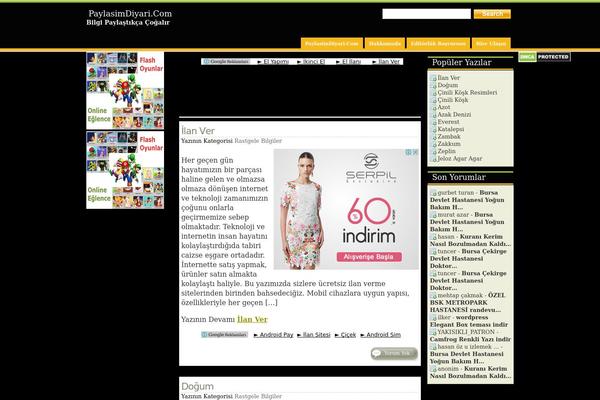600x400 pixels.
Task: Click Alışverişe Başla button in ad
Action: coord(369,257)
